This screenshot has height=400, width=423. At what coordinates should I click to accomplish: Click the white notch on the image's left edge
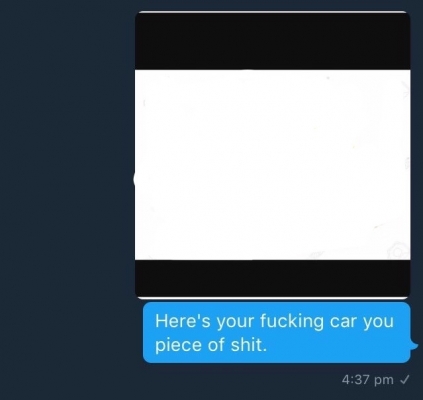134,179
